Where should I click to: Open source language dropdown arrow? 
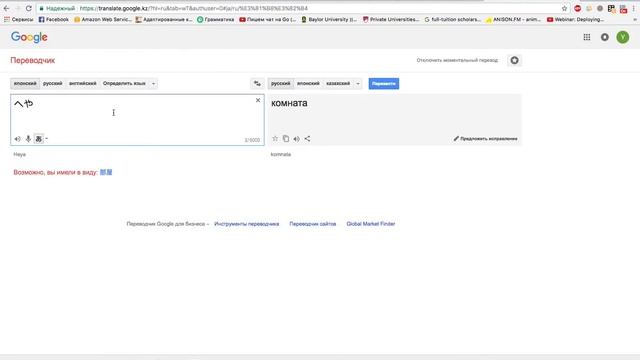click(x=153, y=83)
